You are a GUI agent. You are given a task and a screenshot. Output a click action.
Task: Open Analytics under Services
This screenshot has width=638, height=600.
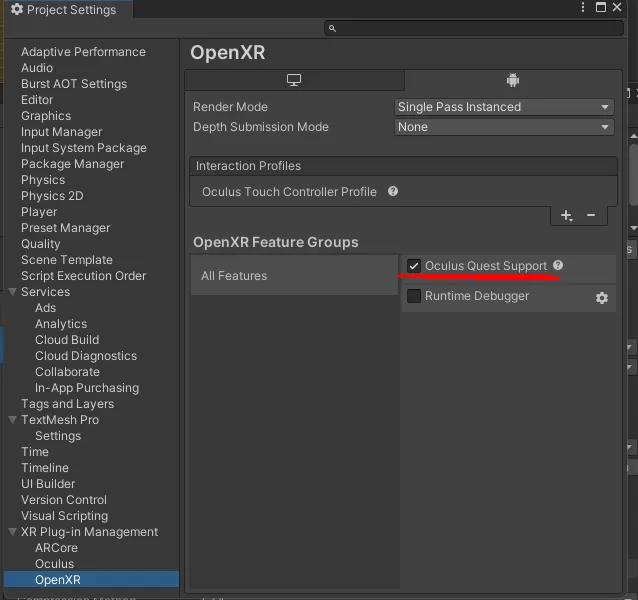tap(61, 324)
